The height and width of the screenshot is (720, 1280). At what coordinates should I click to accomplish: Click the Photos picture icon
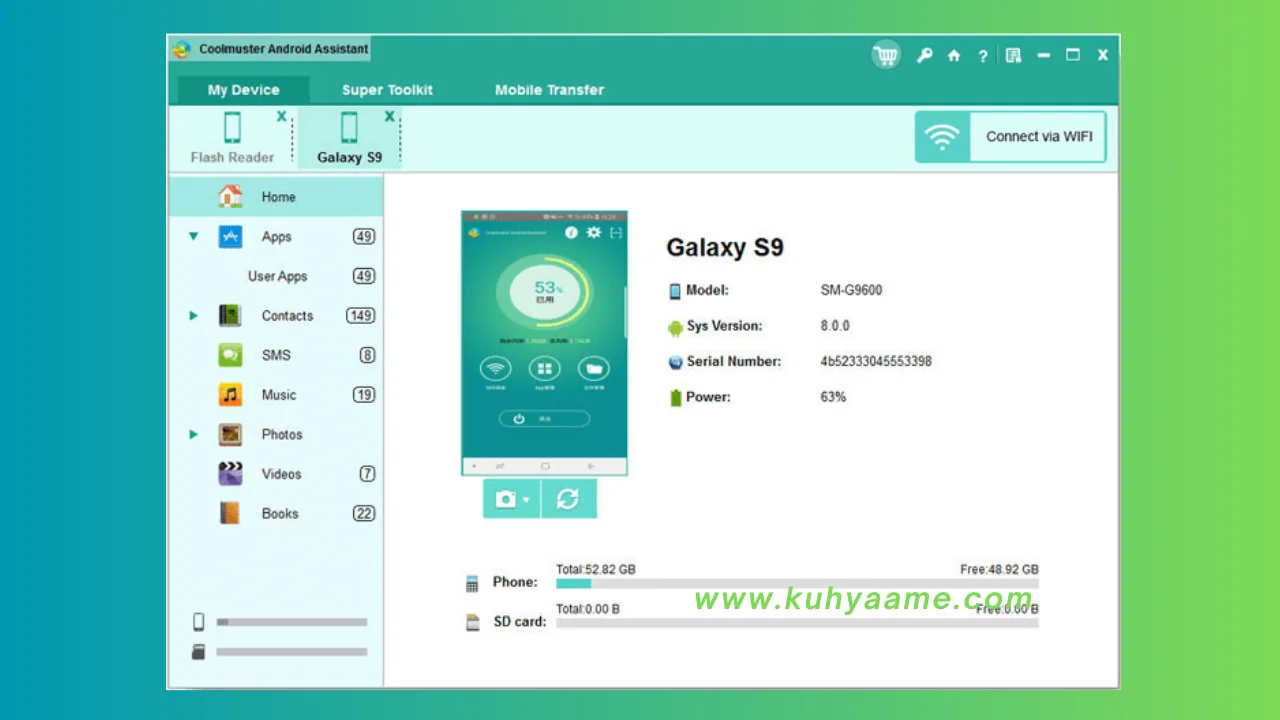pos(230,434)
